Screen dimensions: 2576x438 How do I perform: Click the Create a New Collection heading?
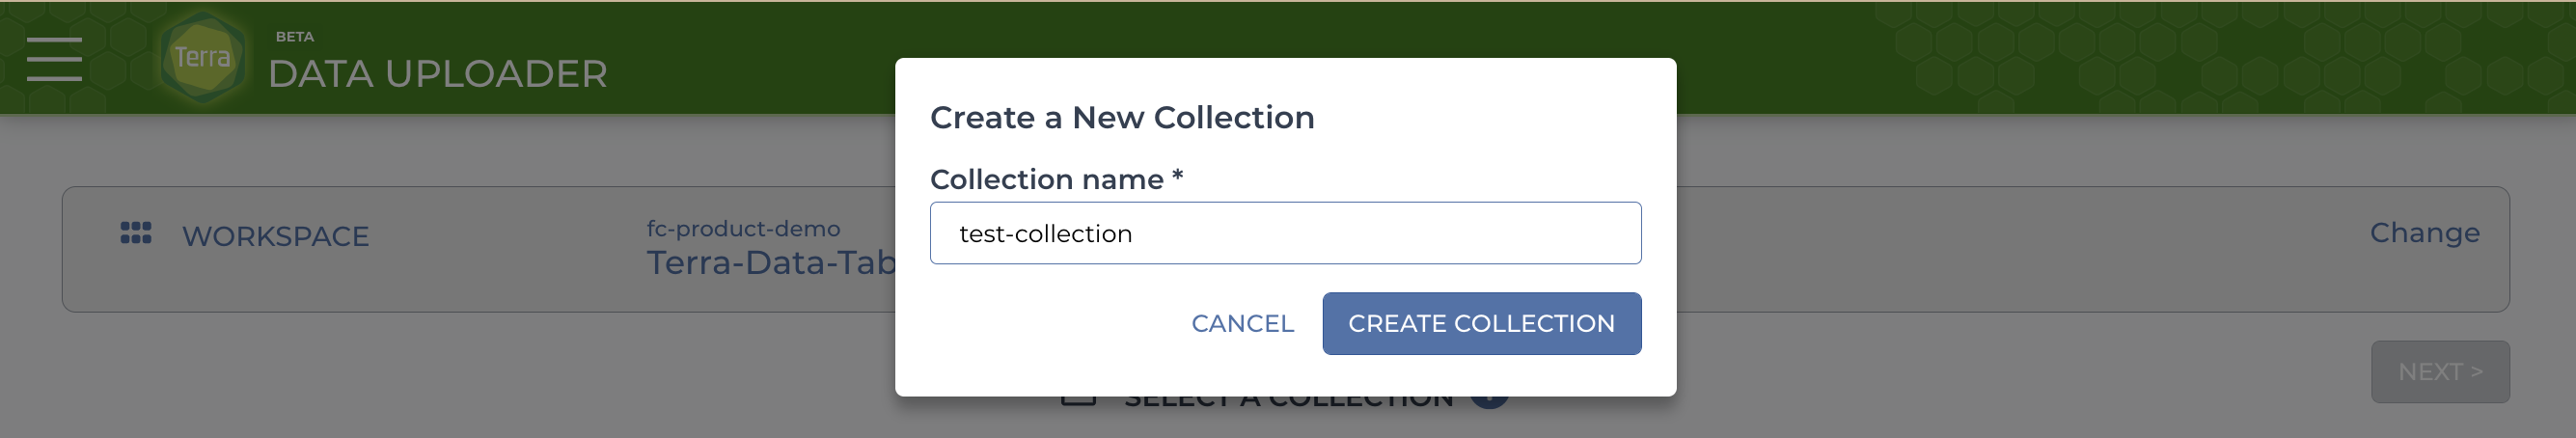1122,117
